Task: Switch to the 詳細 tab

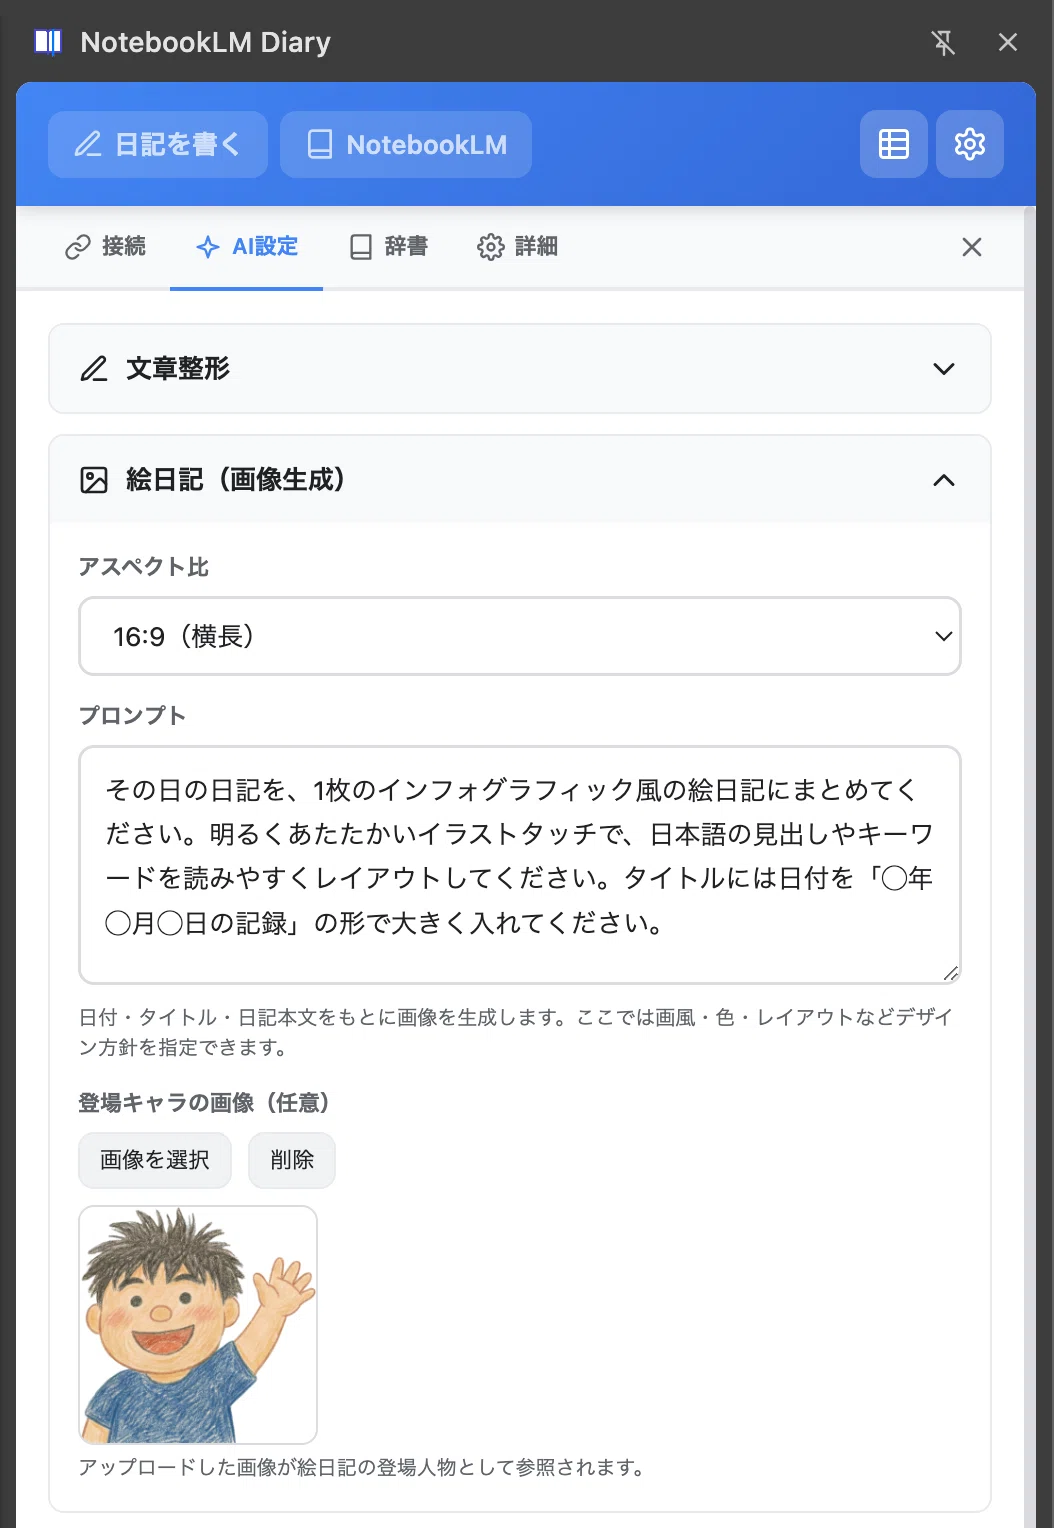Action: click(x=517, y=247)
